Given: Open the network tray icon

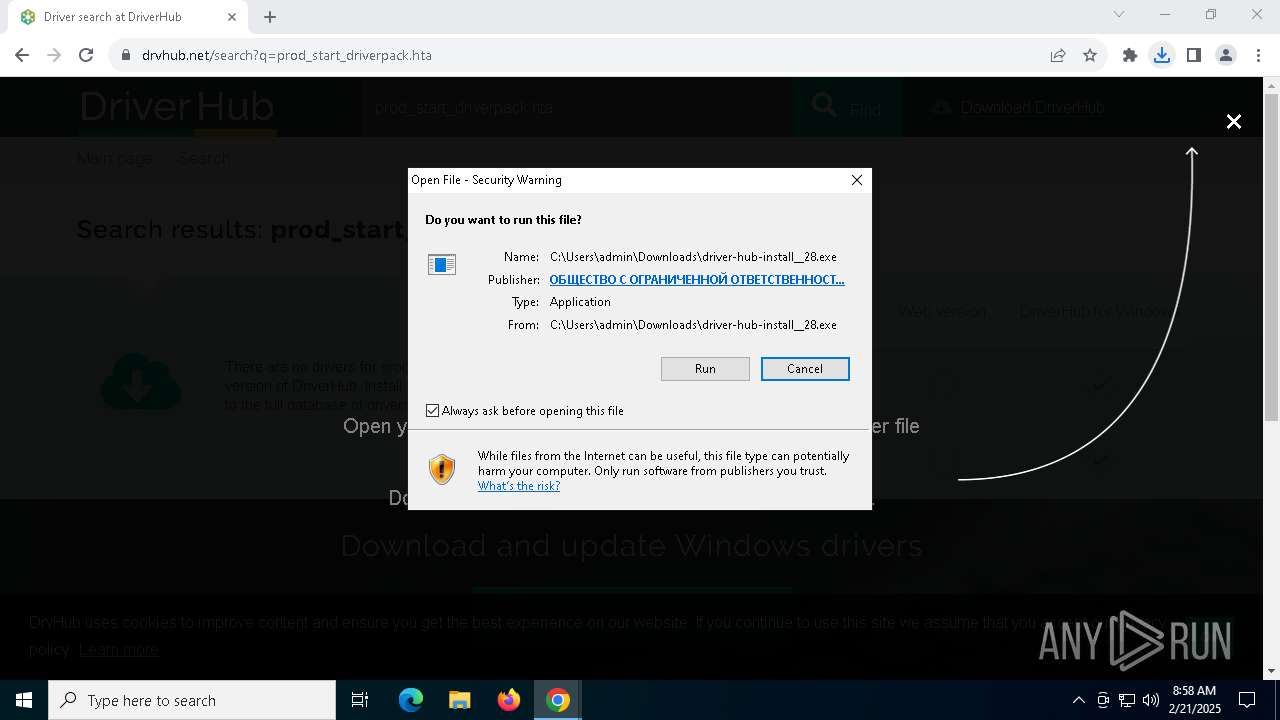Looking at the screenshot, I should (x=1127, y=700).
